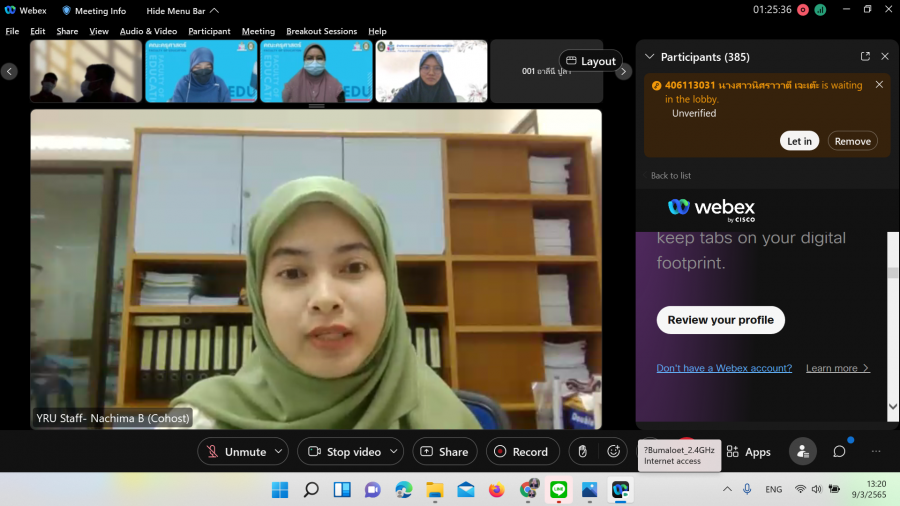Open LINE app from taskbar

click(559, 490)
